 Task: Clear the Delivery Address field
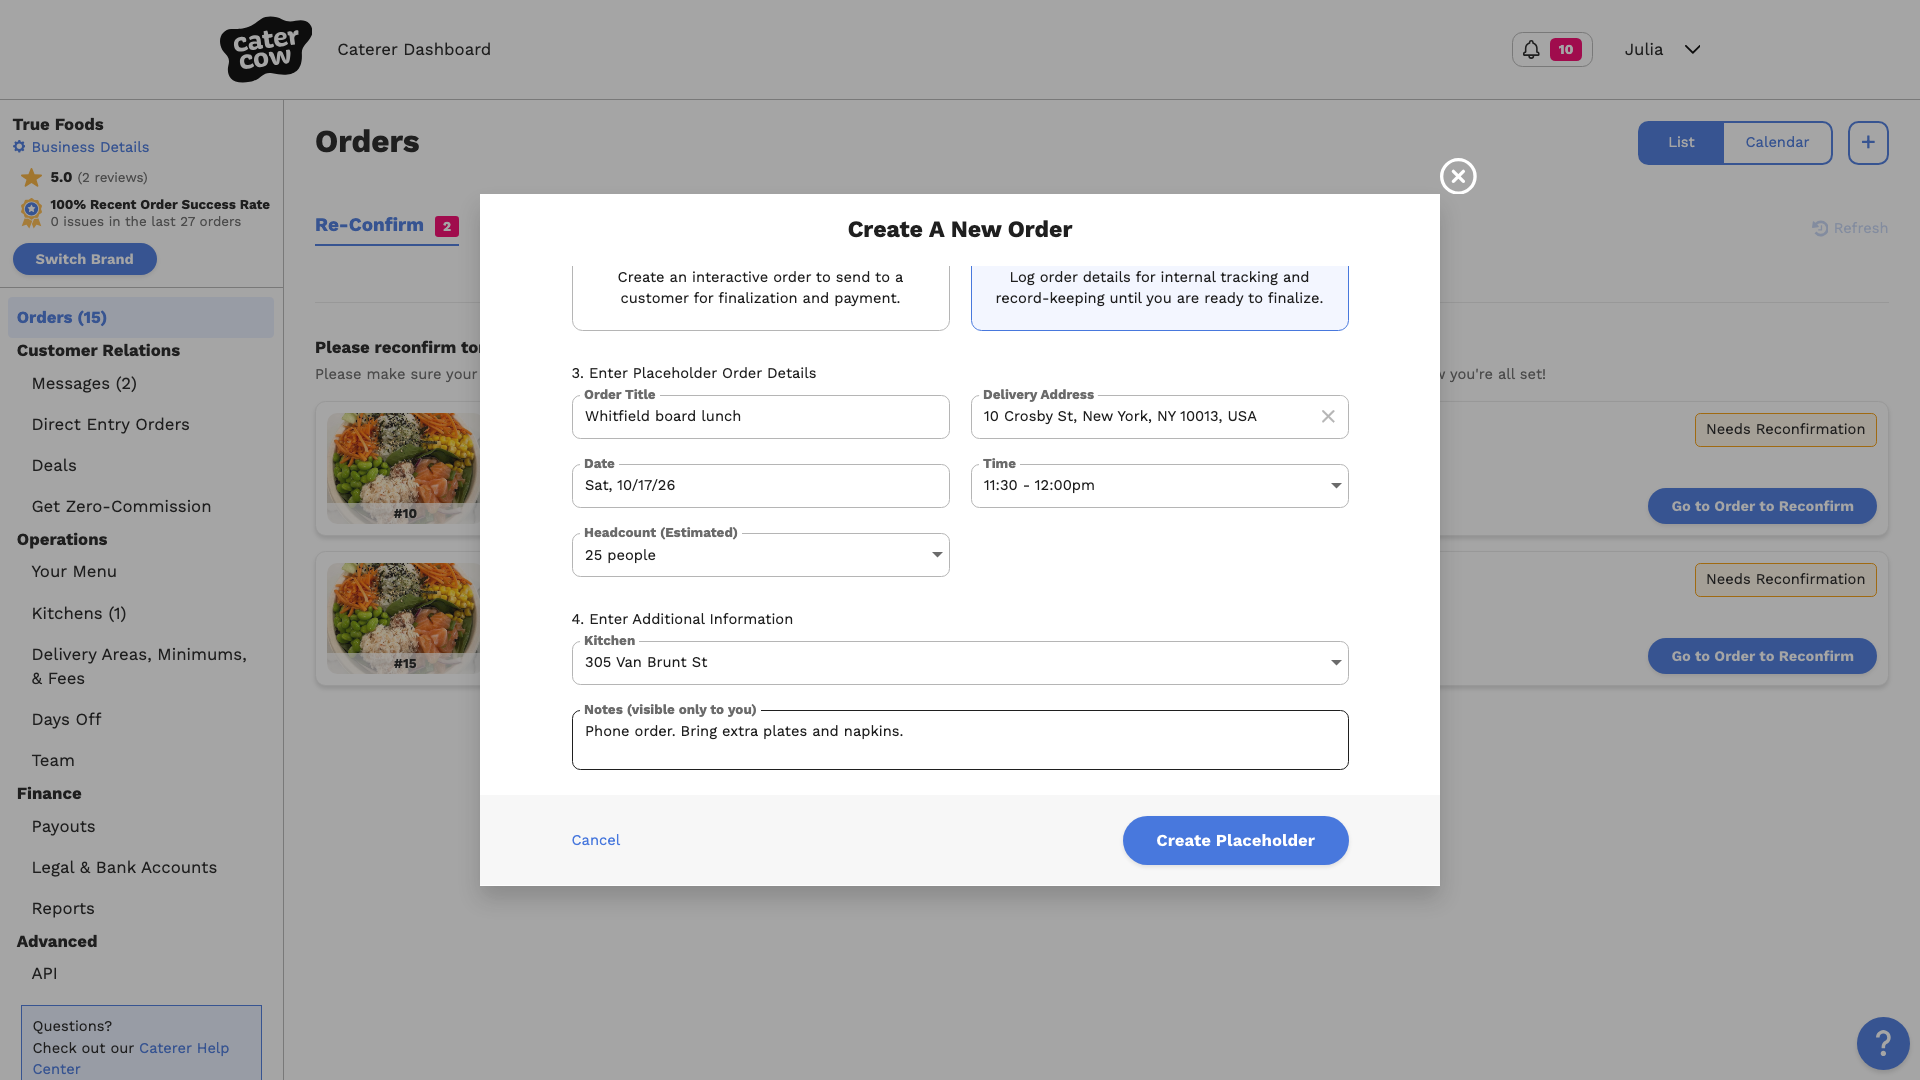1328,417
